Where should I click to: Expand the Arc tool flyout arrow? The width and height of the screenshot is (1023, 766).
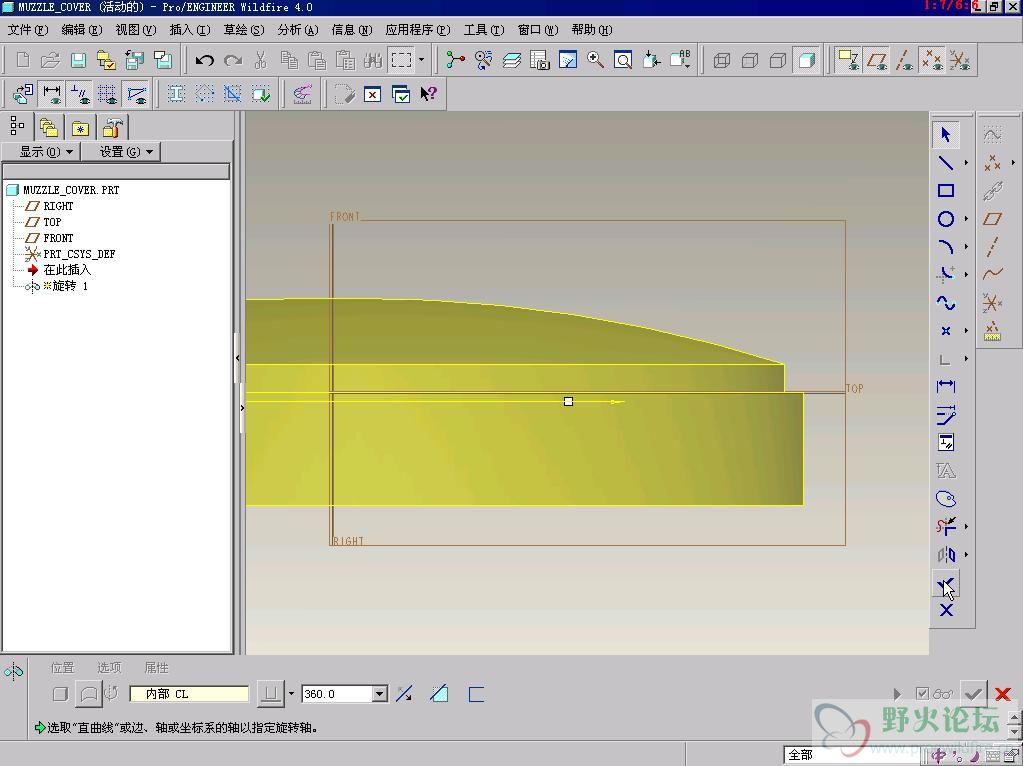[x=966, y=247]
